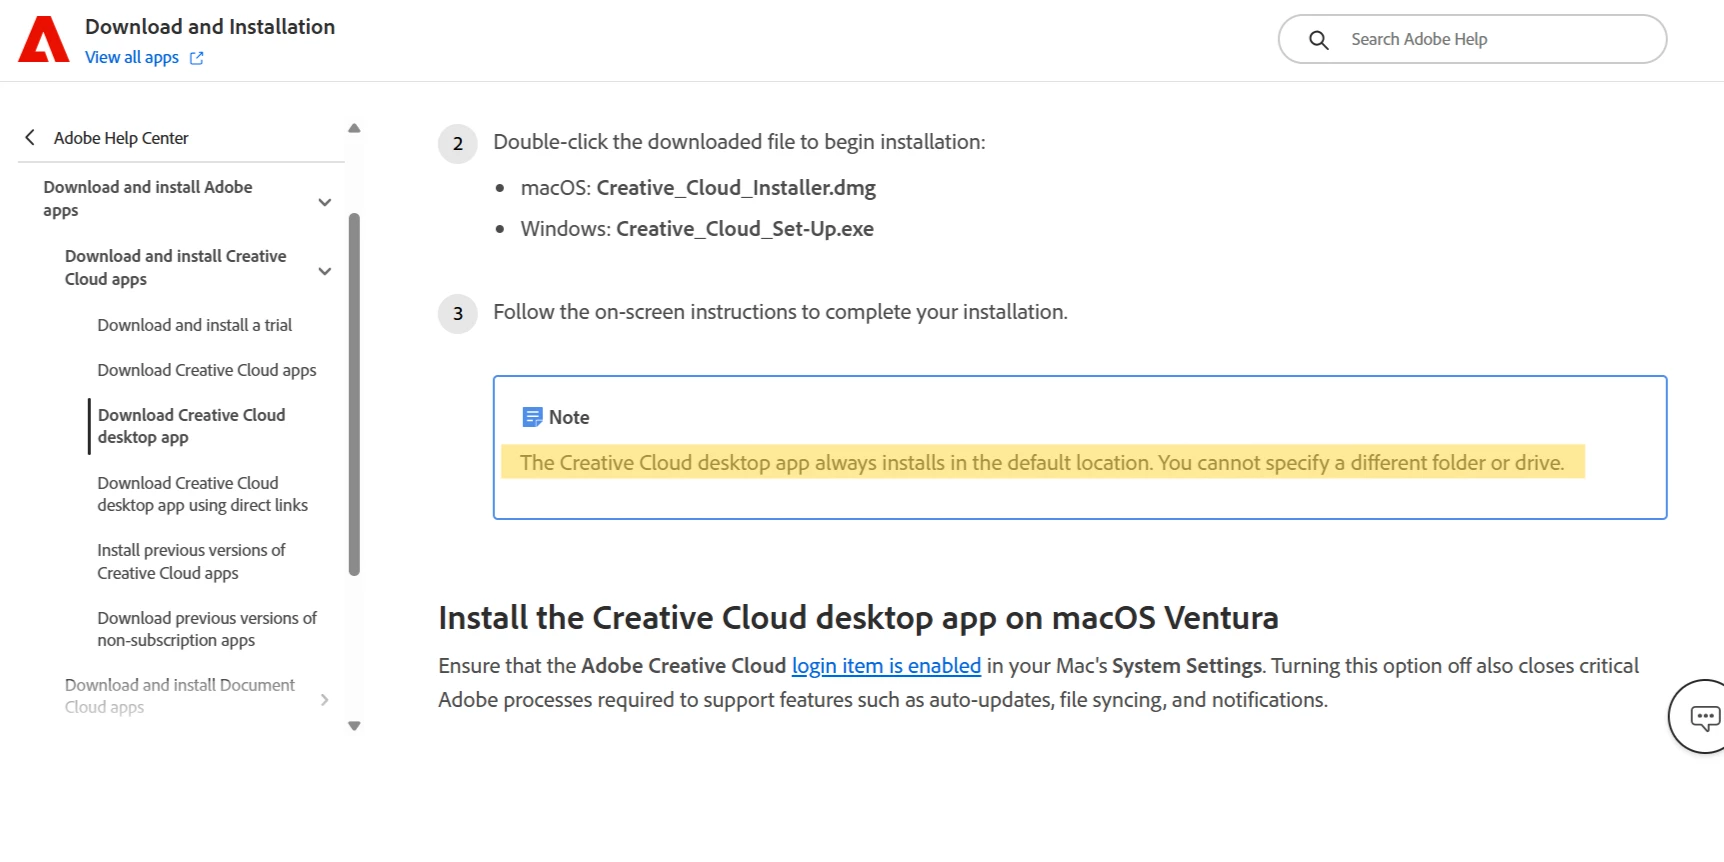The image size is (1724, 862).
Task: Click the search magnifier icon
Action: pyautogui.click(x=1318, y=40)
